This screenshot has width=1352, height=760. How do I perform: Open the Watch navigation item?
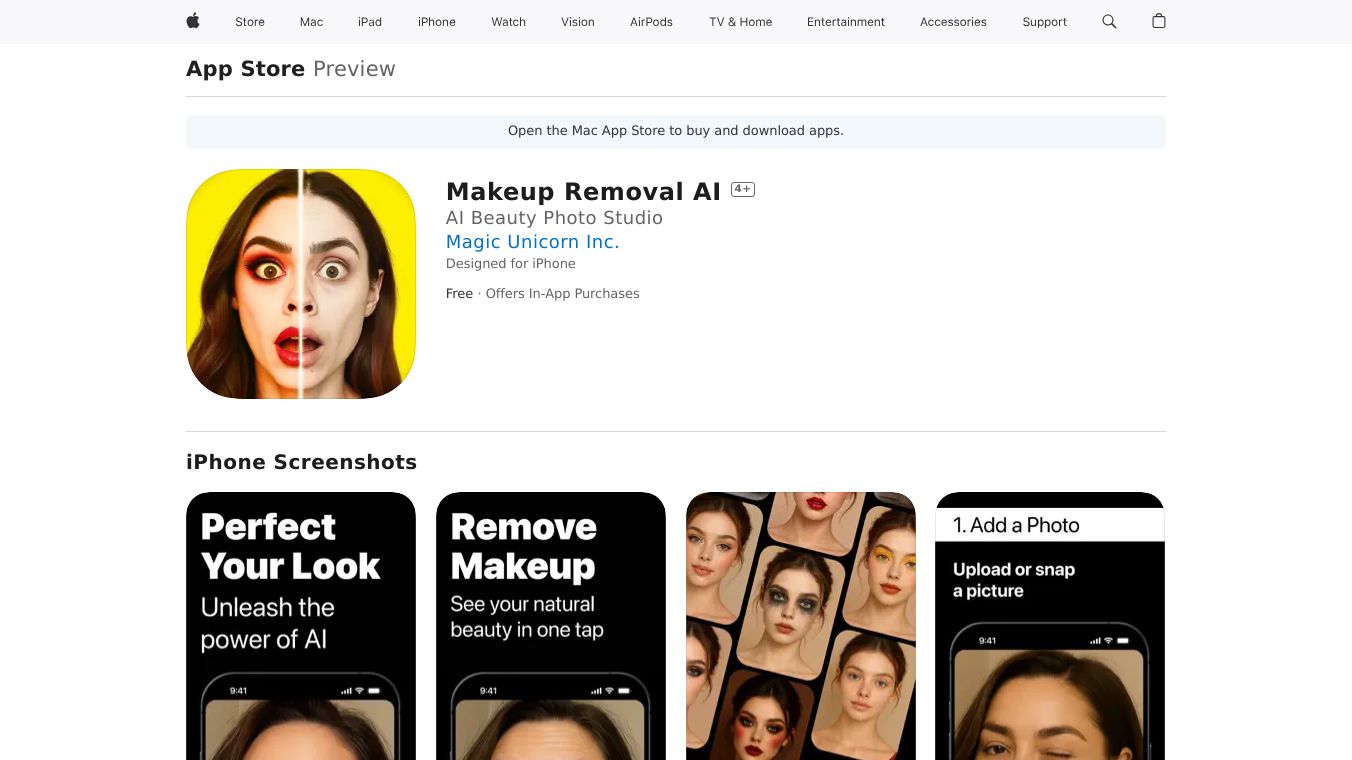[508, 22]
